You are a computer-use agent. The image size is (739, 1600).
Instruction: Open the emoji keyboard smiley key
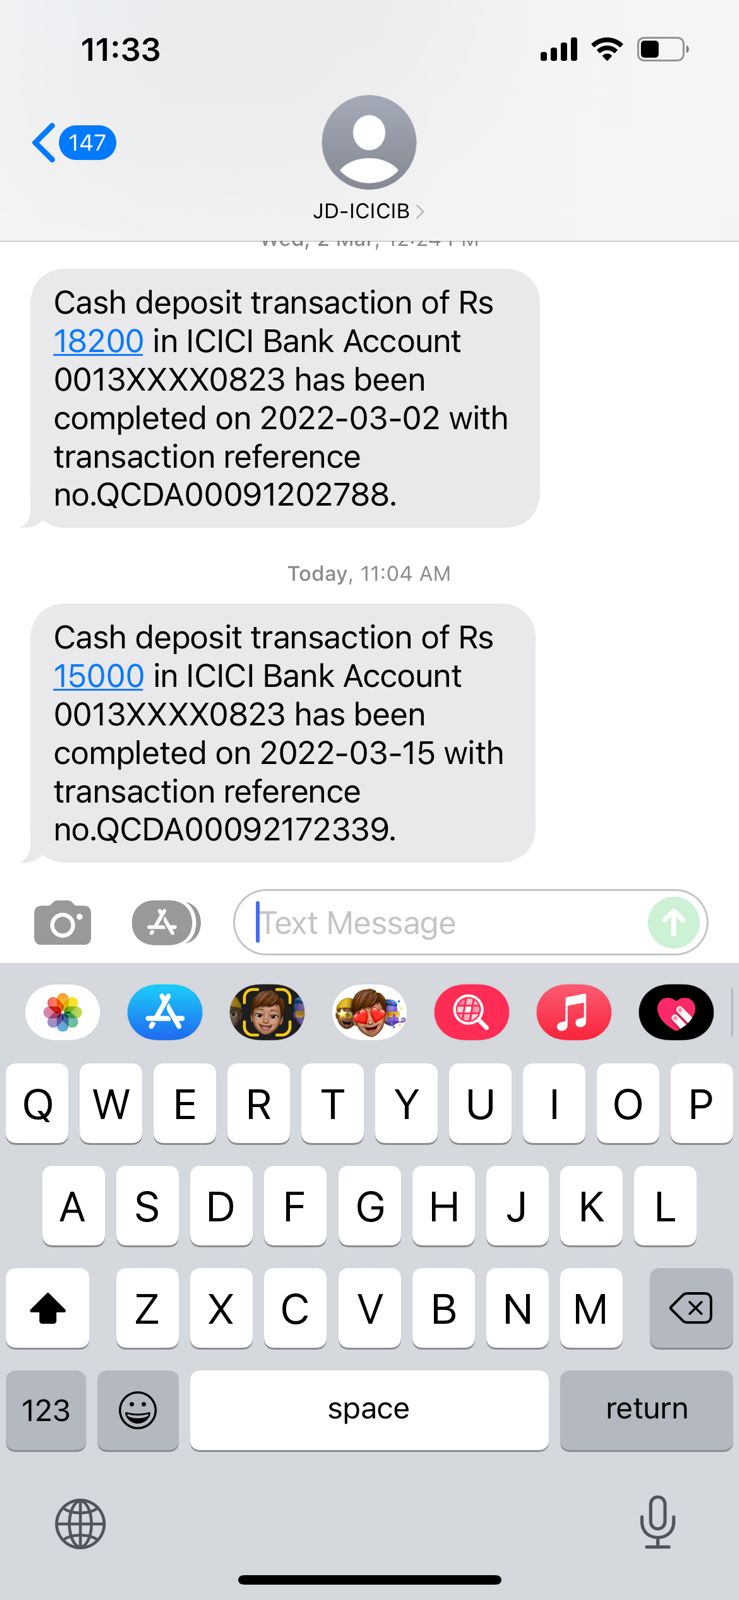tap(138, 1410)
